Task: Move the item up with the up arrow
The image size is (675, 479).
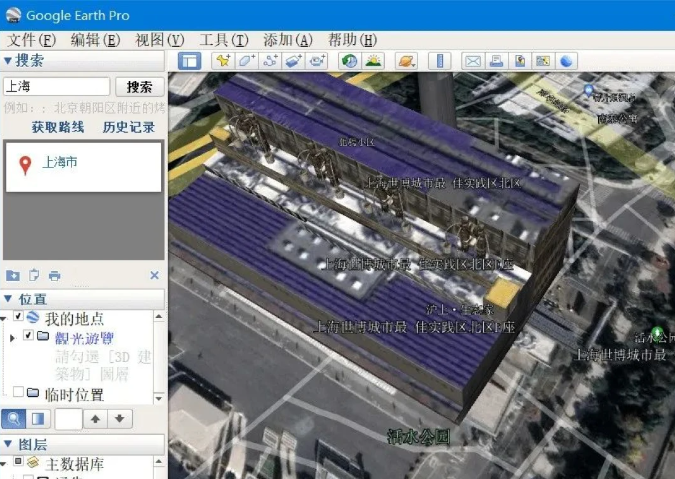Action: pyautogui.click(x=95, y=418)
